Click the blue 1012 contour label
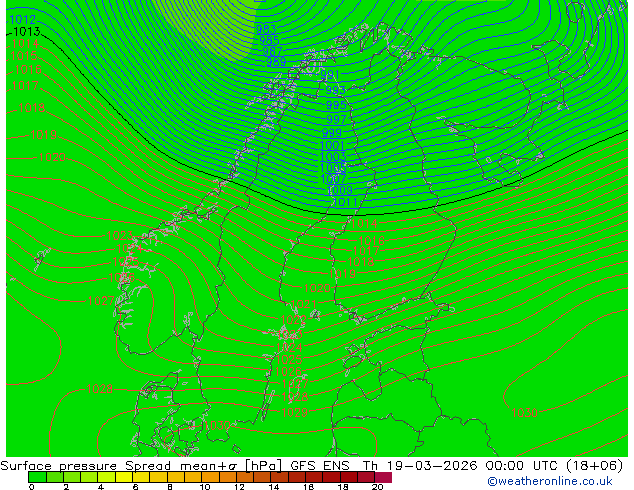Viewport: 634px width, 490px height. click(23, 19)
